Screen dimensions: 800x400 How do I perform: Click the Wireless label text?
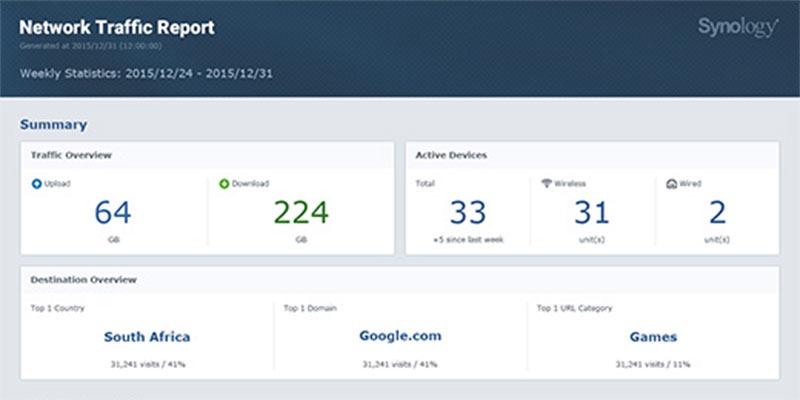coord(570,184)
